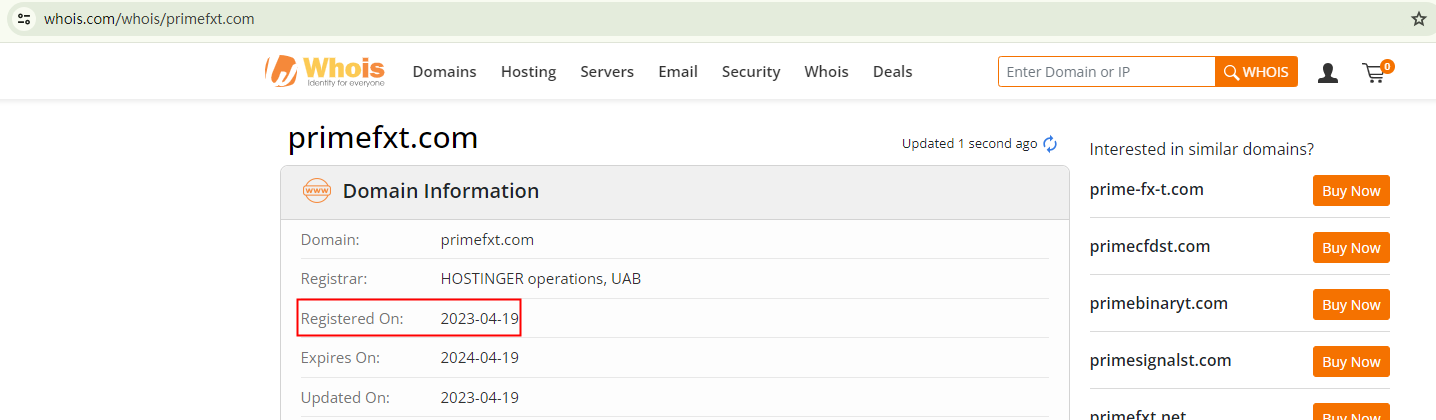Open the Domains menu
This screenshot has width=1436, height=420.
click(x=444, y=72)
